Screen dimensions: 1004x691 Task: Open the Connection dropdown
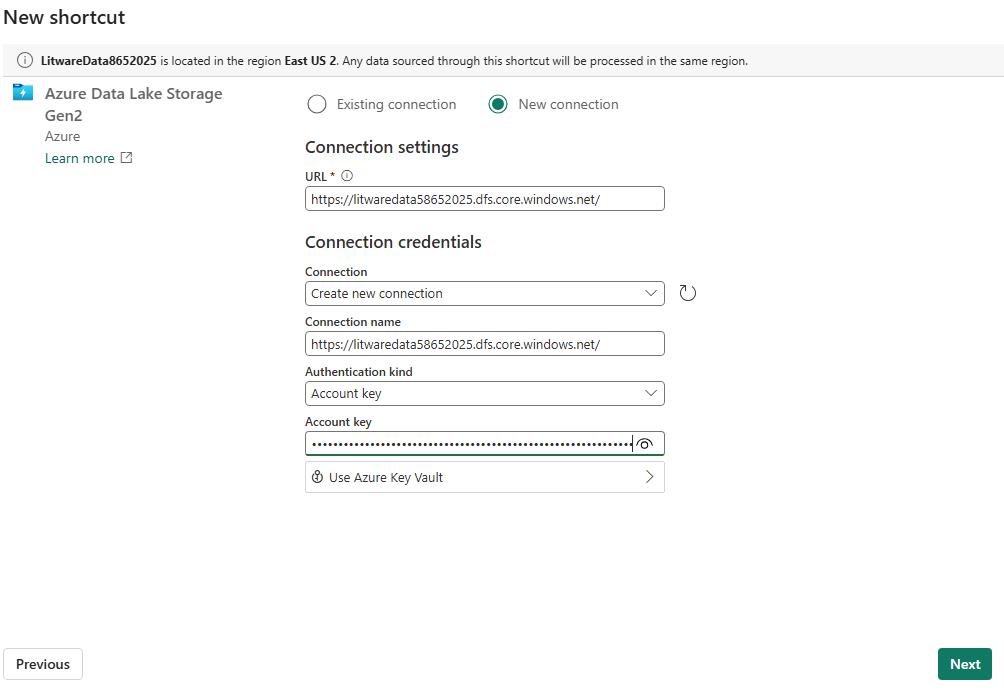coord(485,293)
